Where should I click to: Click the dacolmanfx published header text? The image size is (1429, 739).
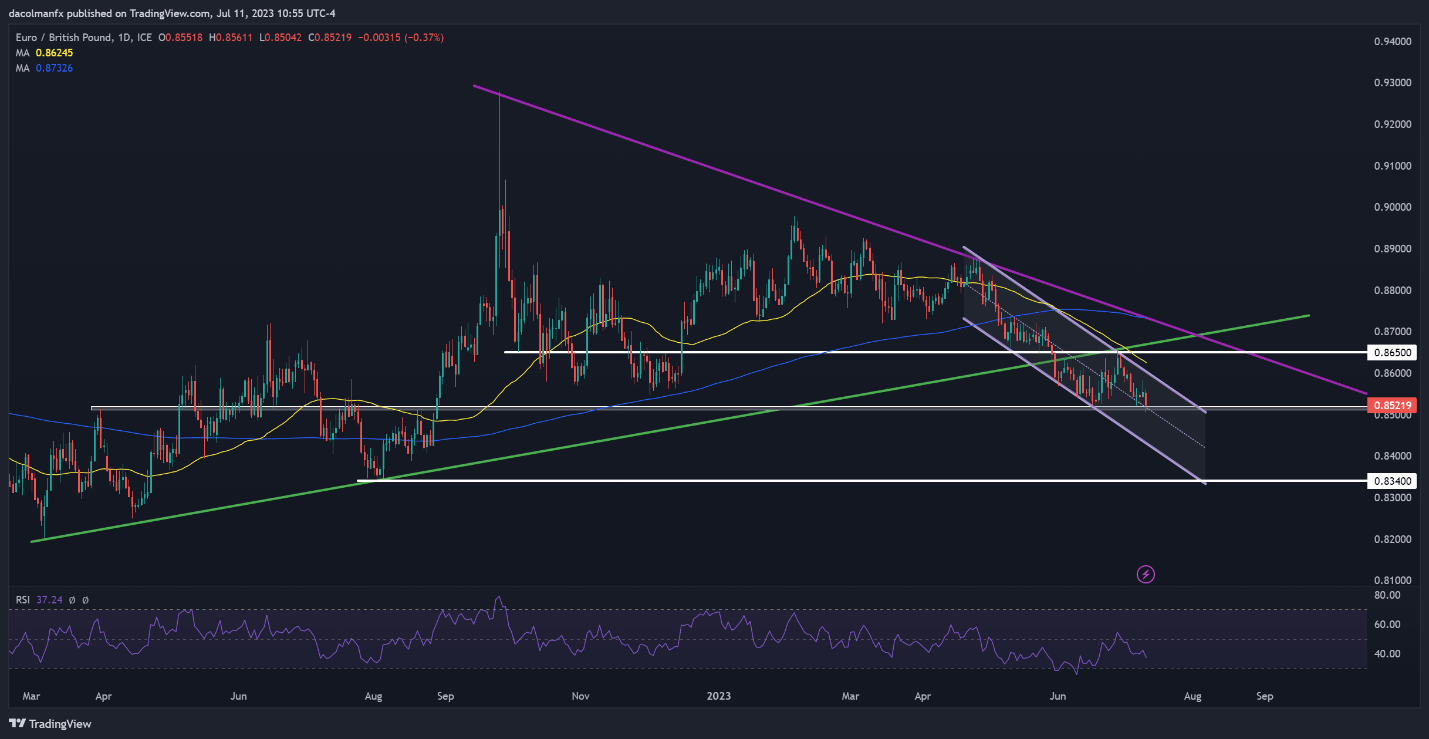174,14
